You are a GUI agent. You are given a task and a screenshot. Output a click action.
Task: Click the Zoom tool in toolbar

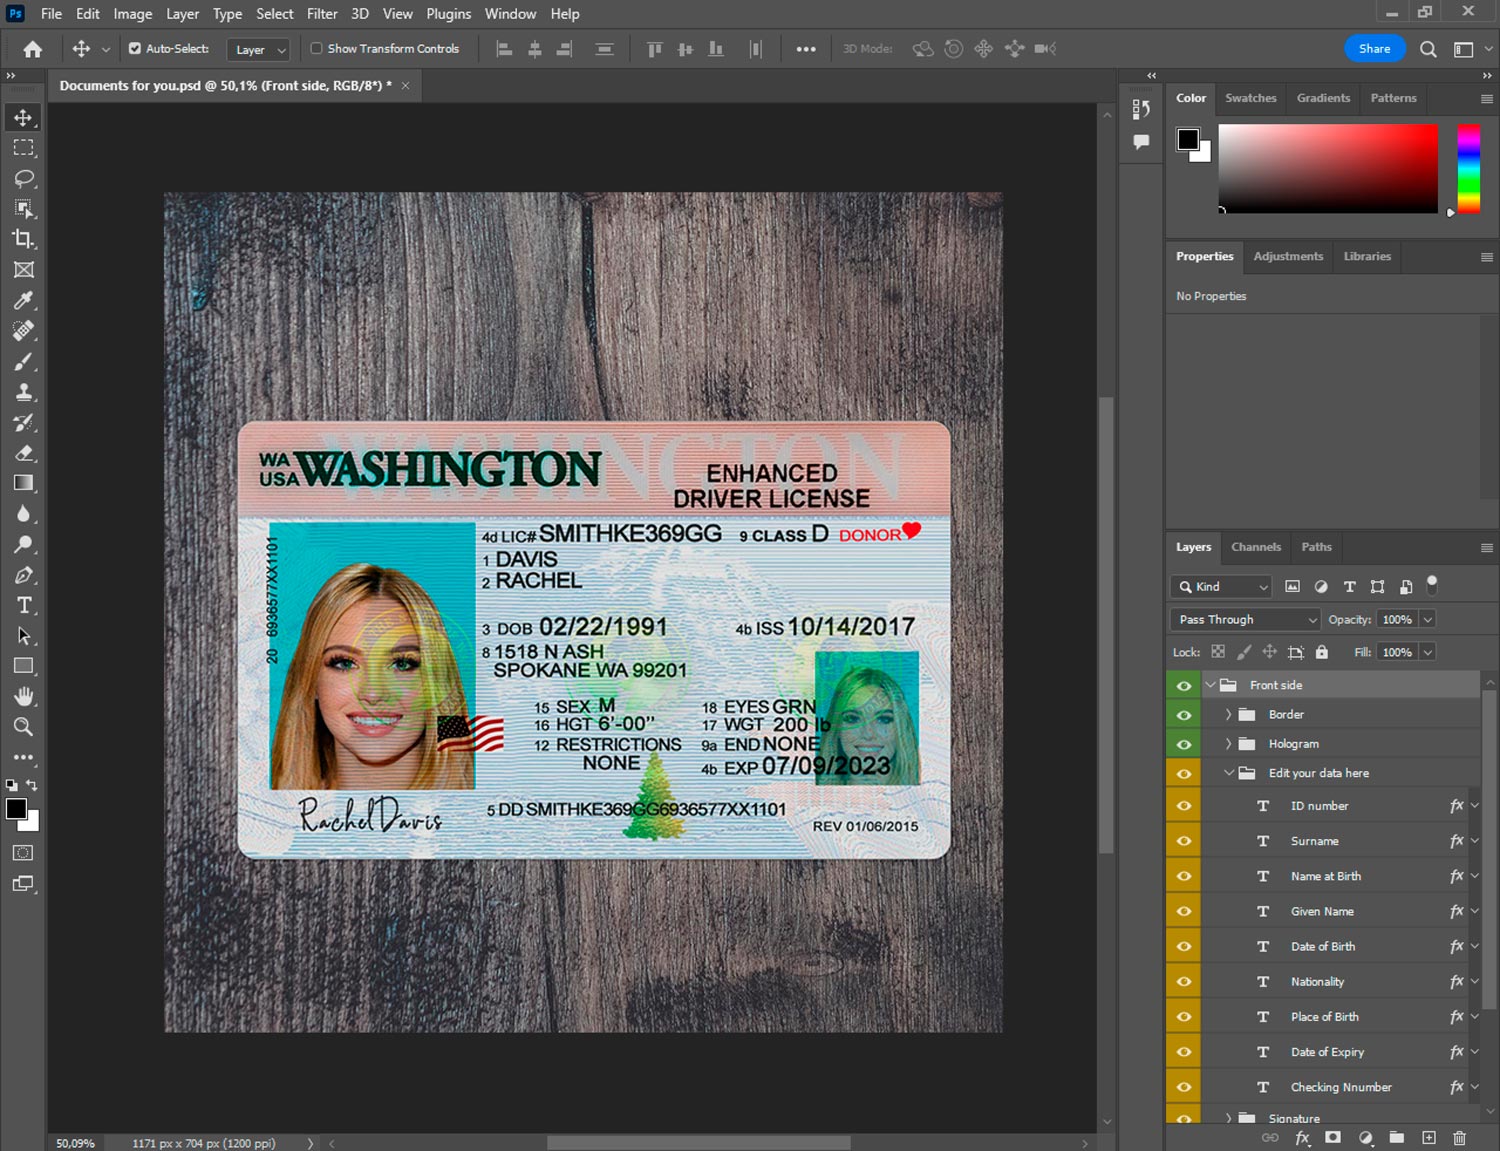pyautogui.click(x=23, y=727)
